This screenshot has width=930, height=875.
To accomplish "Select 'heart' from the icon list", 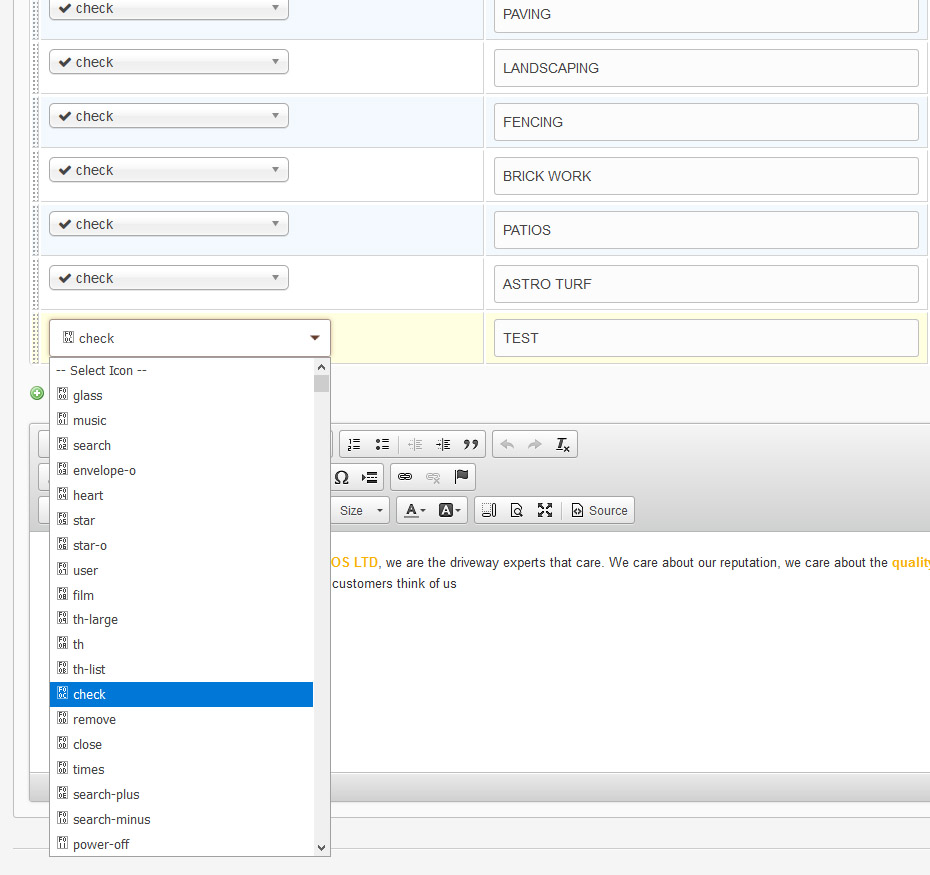I will pos(181,495).
